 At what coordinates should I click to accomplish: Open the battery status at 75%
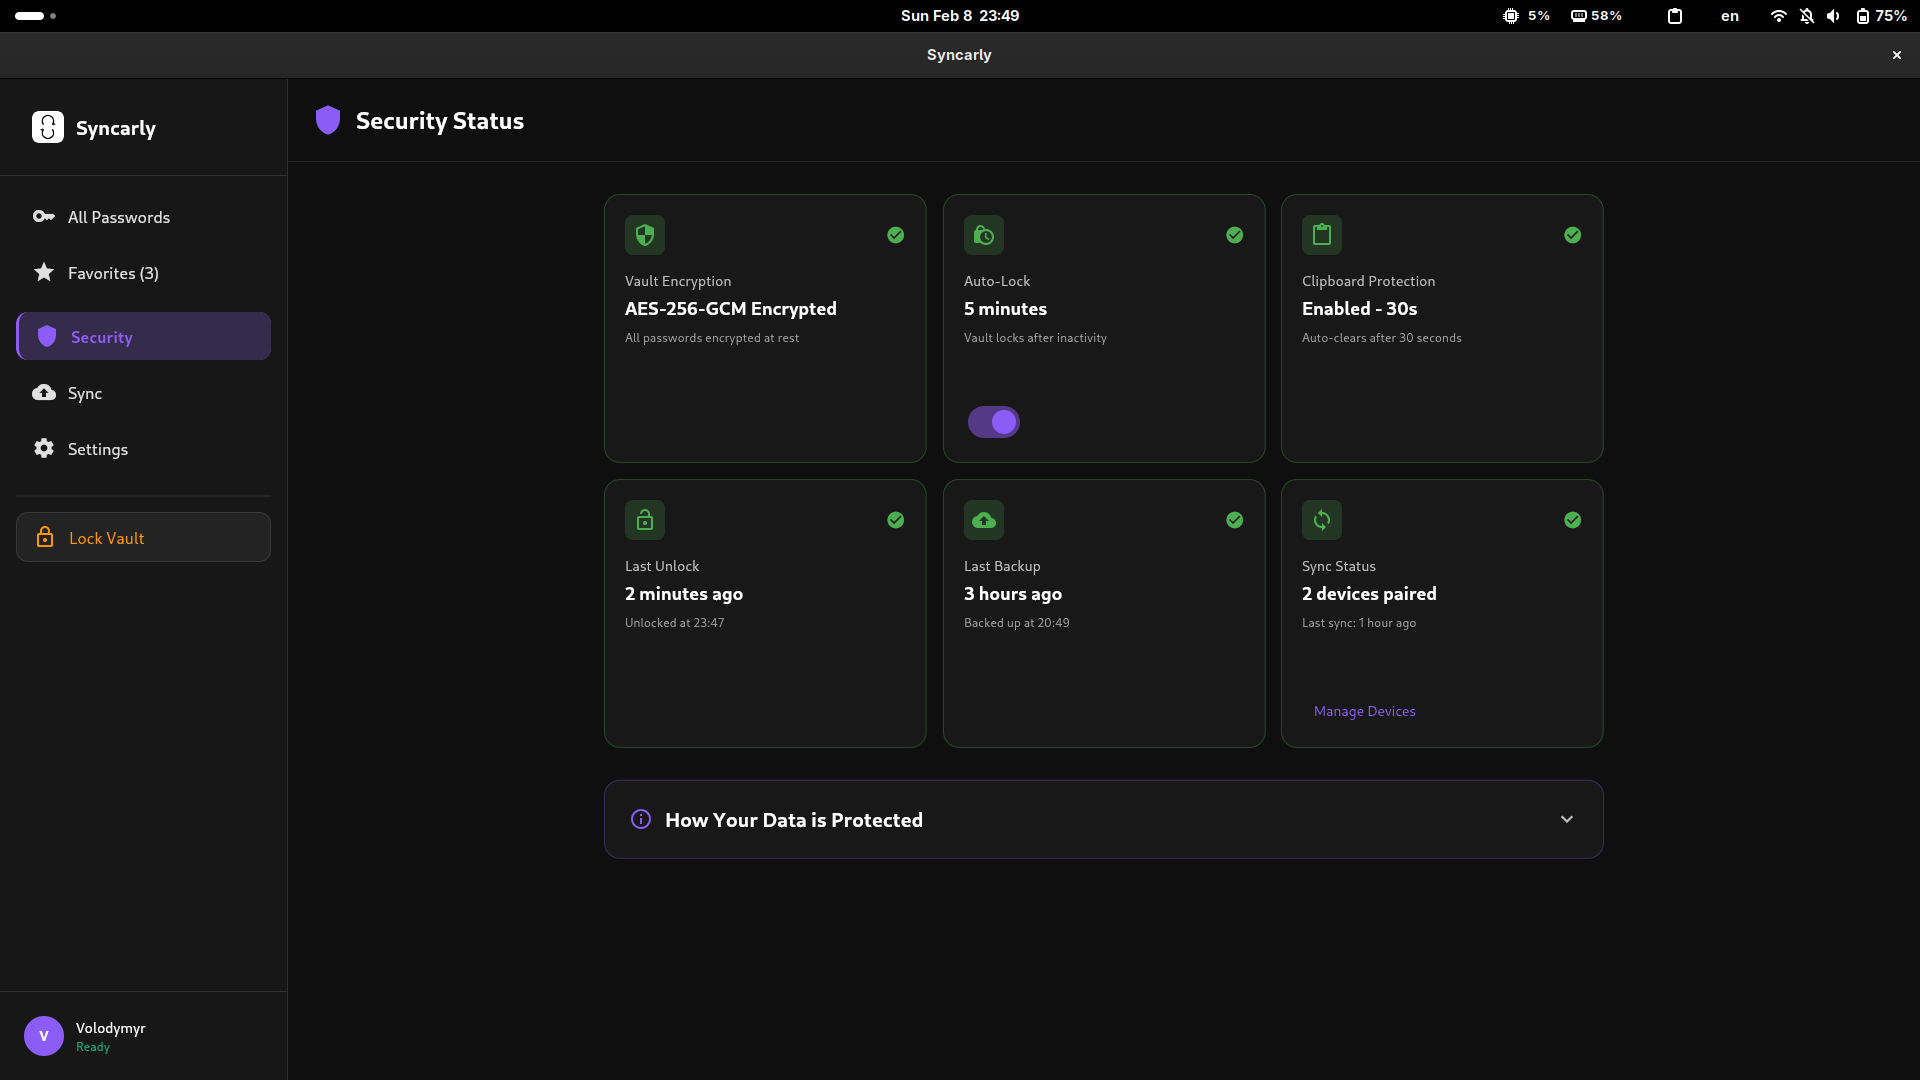pos(1880,16)
